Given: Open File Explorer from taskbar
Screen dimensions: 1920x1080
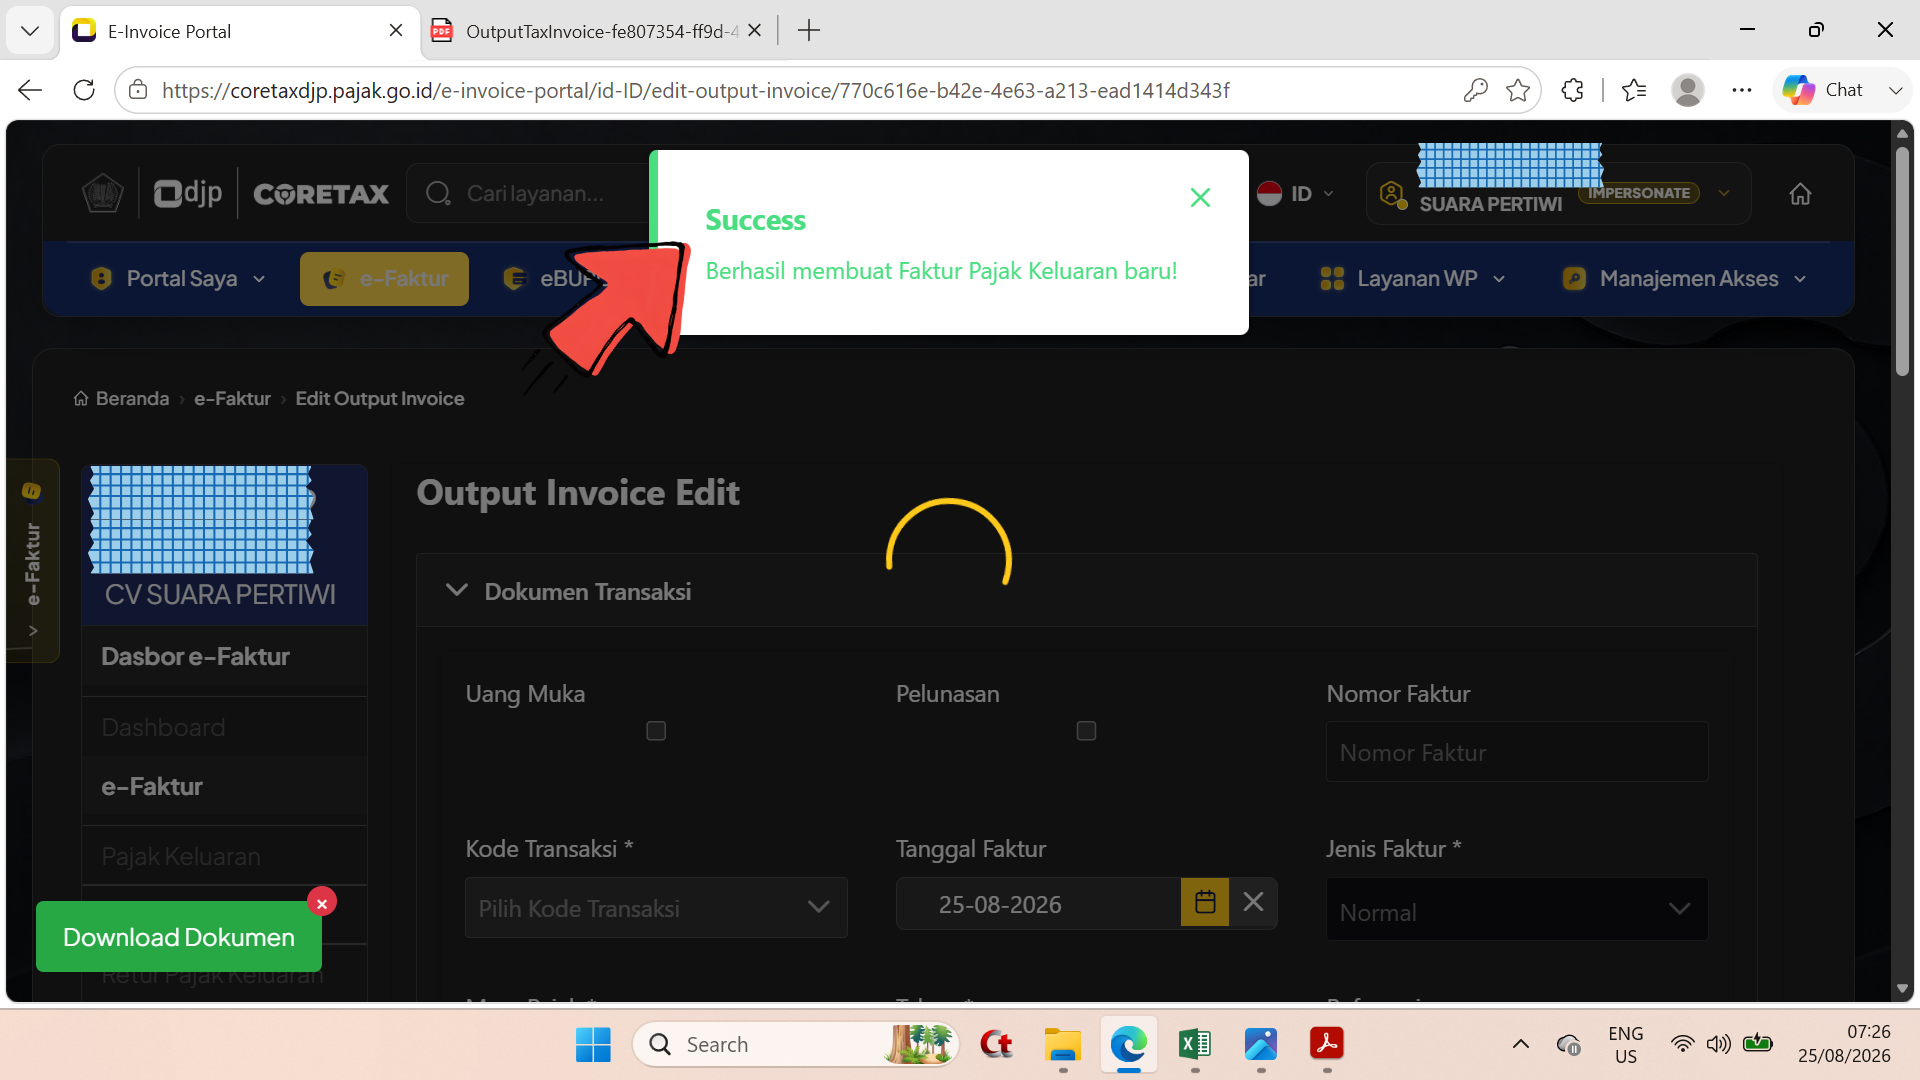Looking at the screenshot, I should (1062, 1044).
